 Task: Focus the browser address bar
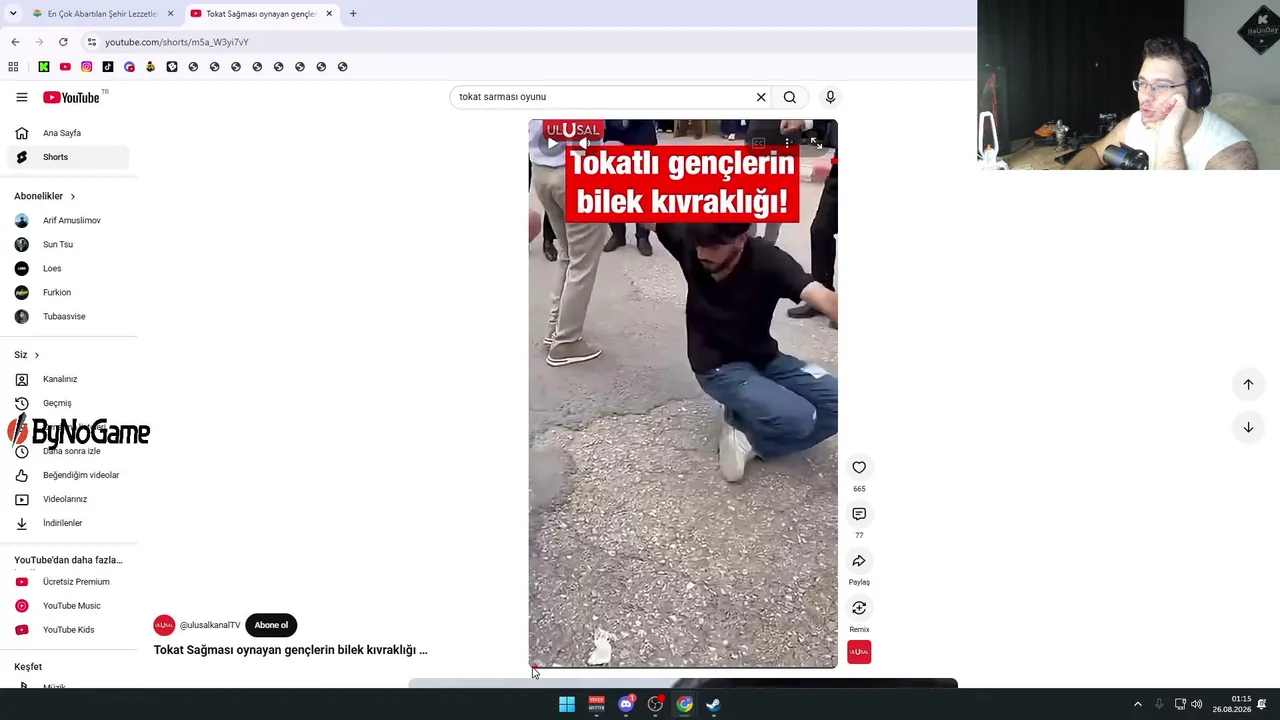point(530,42)
